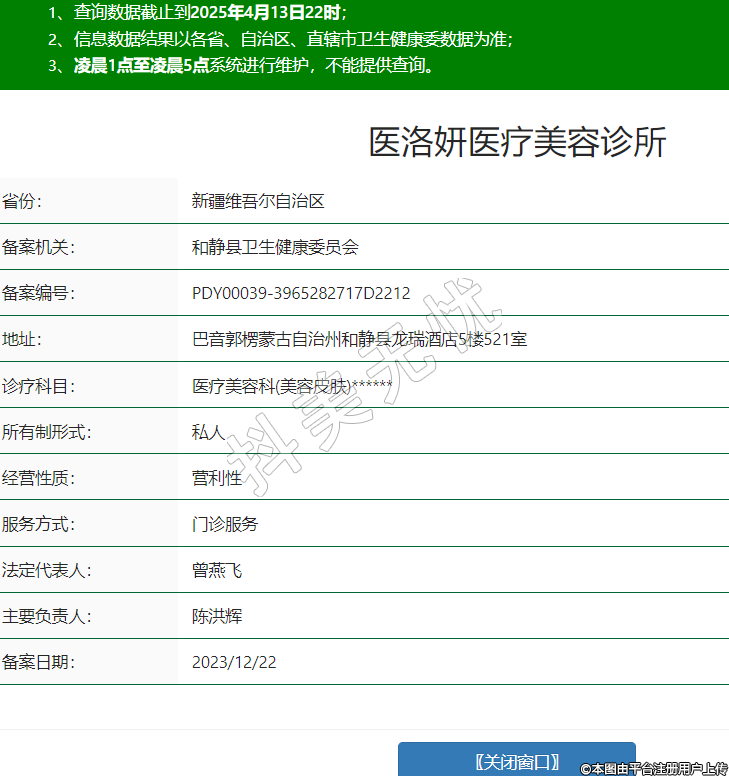Click the address text ending in 5楼521室
729x776 pixels.
(359, 340)
